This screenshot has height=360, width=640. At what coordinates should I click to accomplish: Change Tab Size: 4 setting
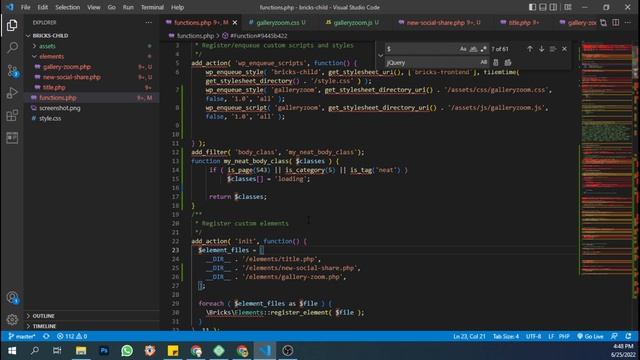(506, 336)
